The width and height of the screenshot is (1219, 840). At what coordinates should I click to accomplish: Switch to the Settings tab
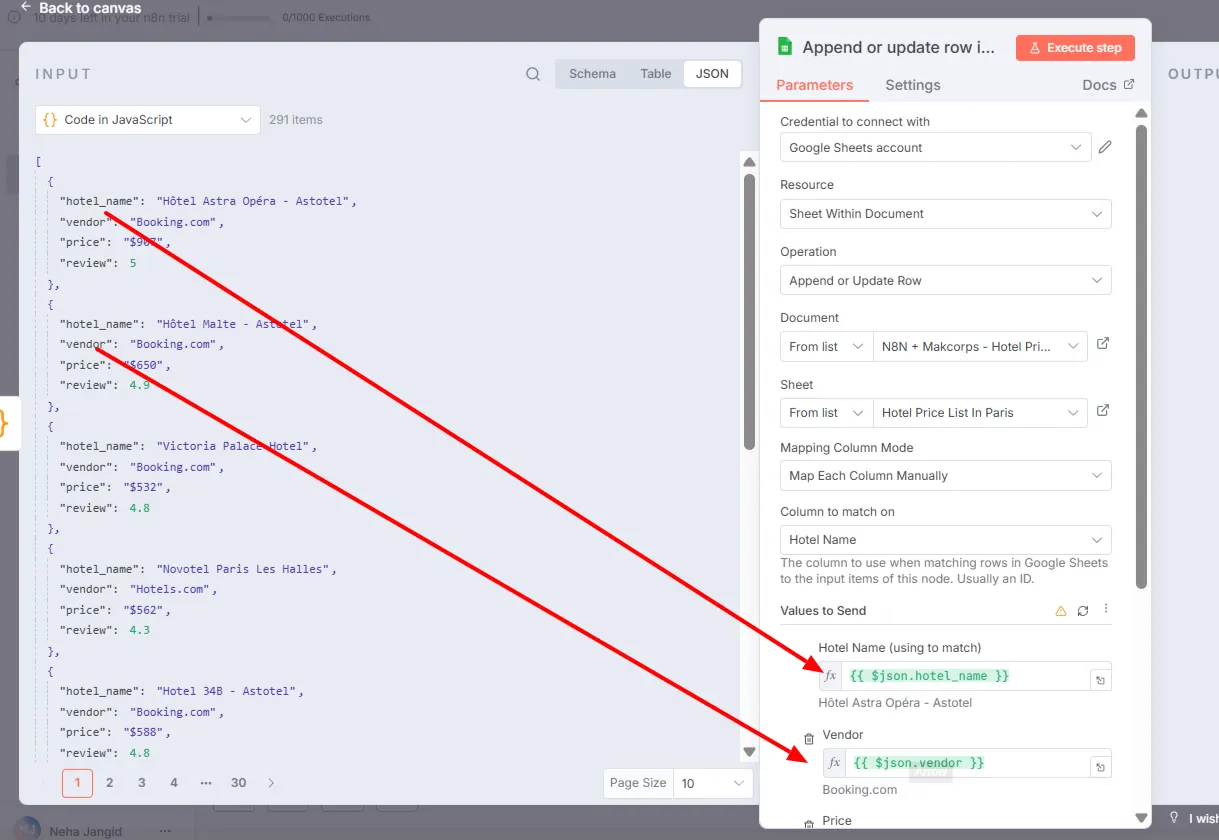point(913,85)
